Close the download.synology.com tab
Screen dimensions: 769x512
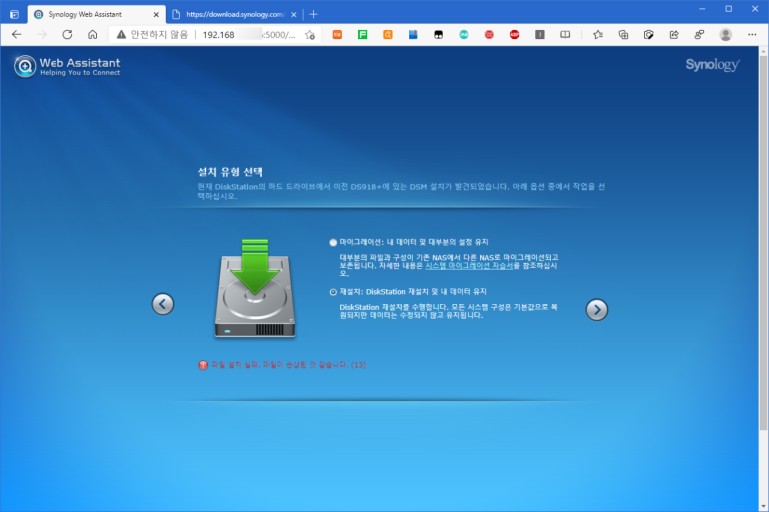293,15
